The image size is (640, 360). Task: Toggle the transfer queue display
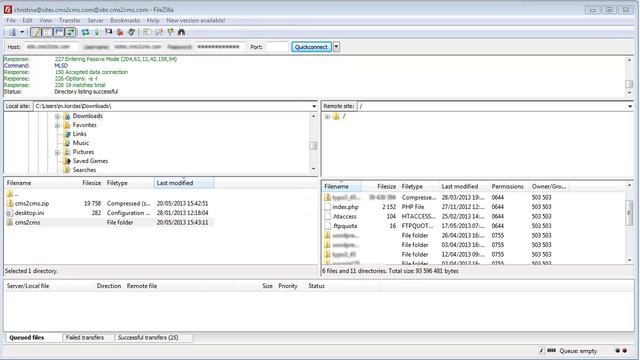pyautogui.click(x=70, y=32)
